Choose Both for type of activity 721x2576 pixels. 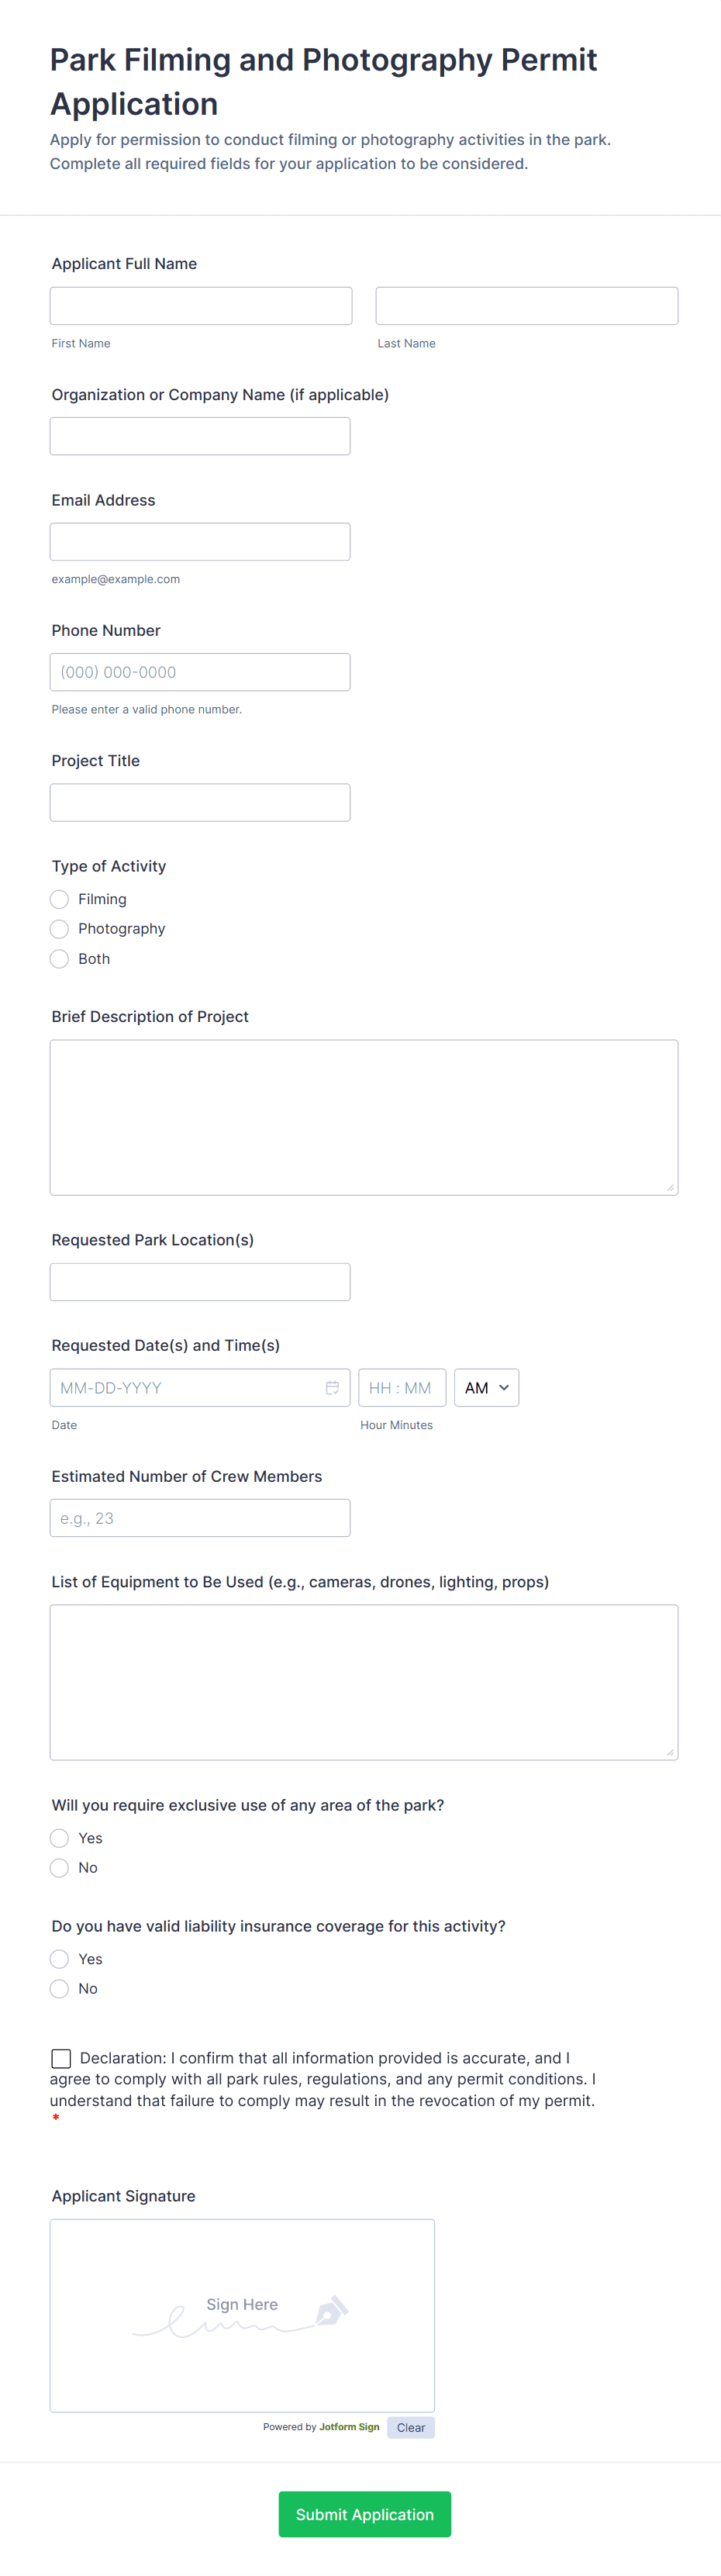pyautogui.click(x=60, y=959)
